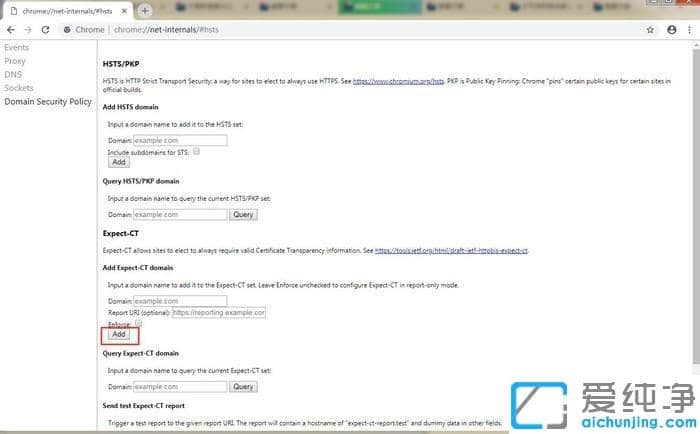The width and height of the screenshot is (700, 434).
Task: Enable Include subdomains for STS checkbox
Action: (x=197, y=151)
